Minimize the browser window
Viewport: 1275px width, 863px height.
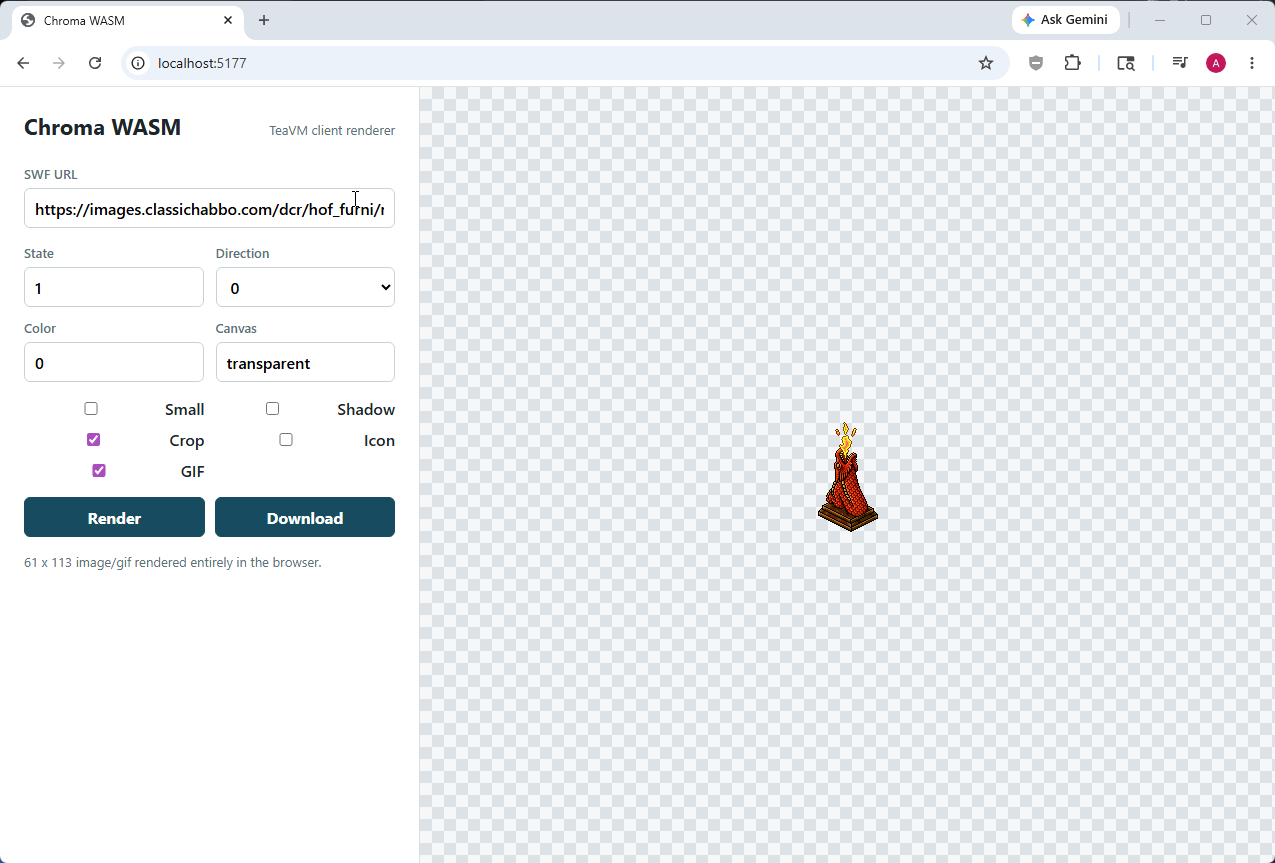coord(1160,20)
